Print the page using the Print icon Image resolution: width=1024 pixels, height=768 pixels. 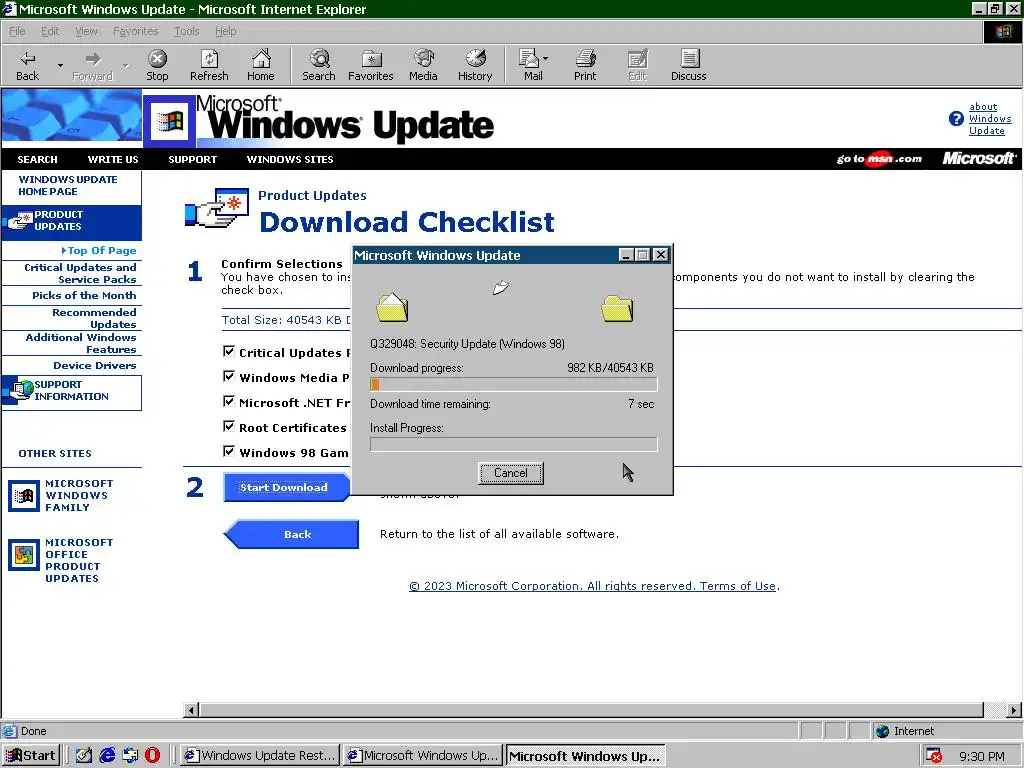(585, 59)
